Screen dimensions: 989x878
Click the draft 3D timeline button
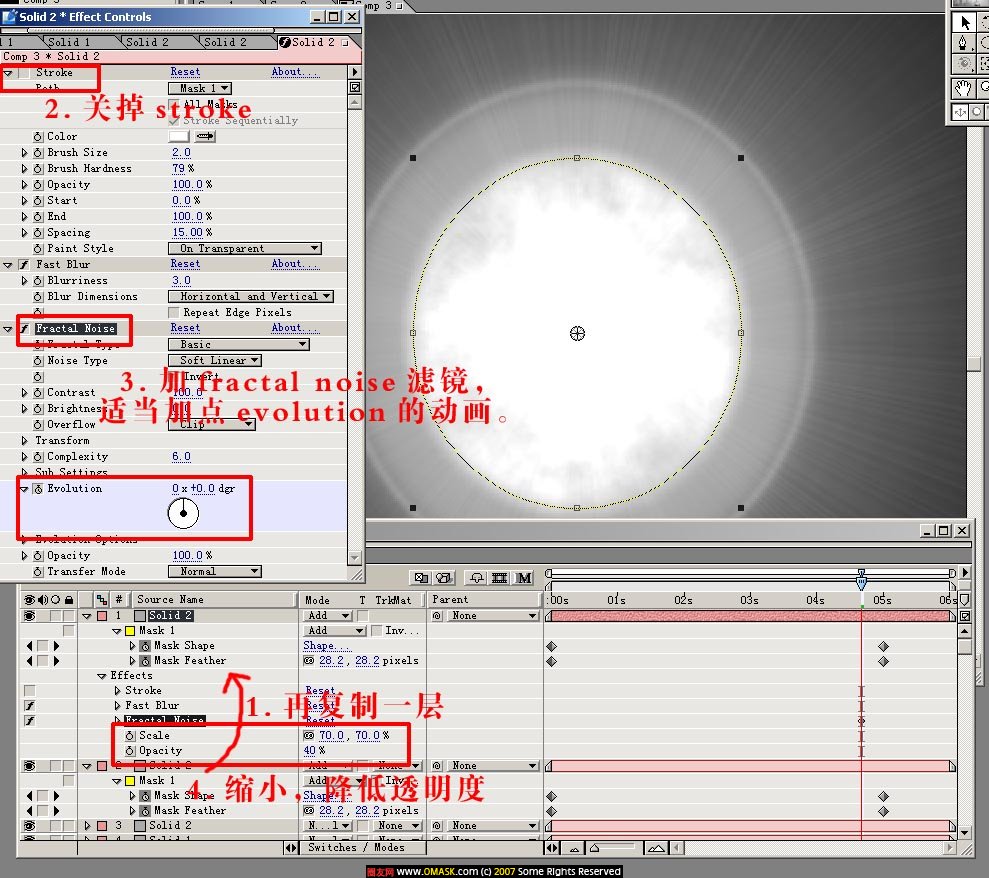(444, 578)
